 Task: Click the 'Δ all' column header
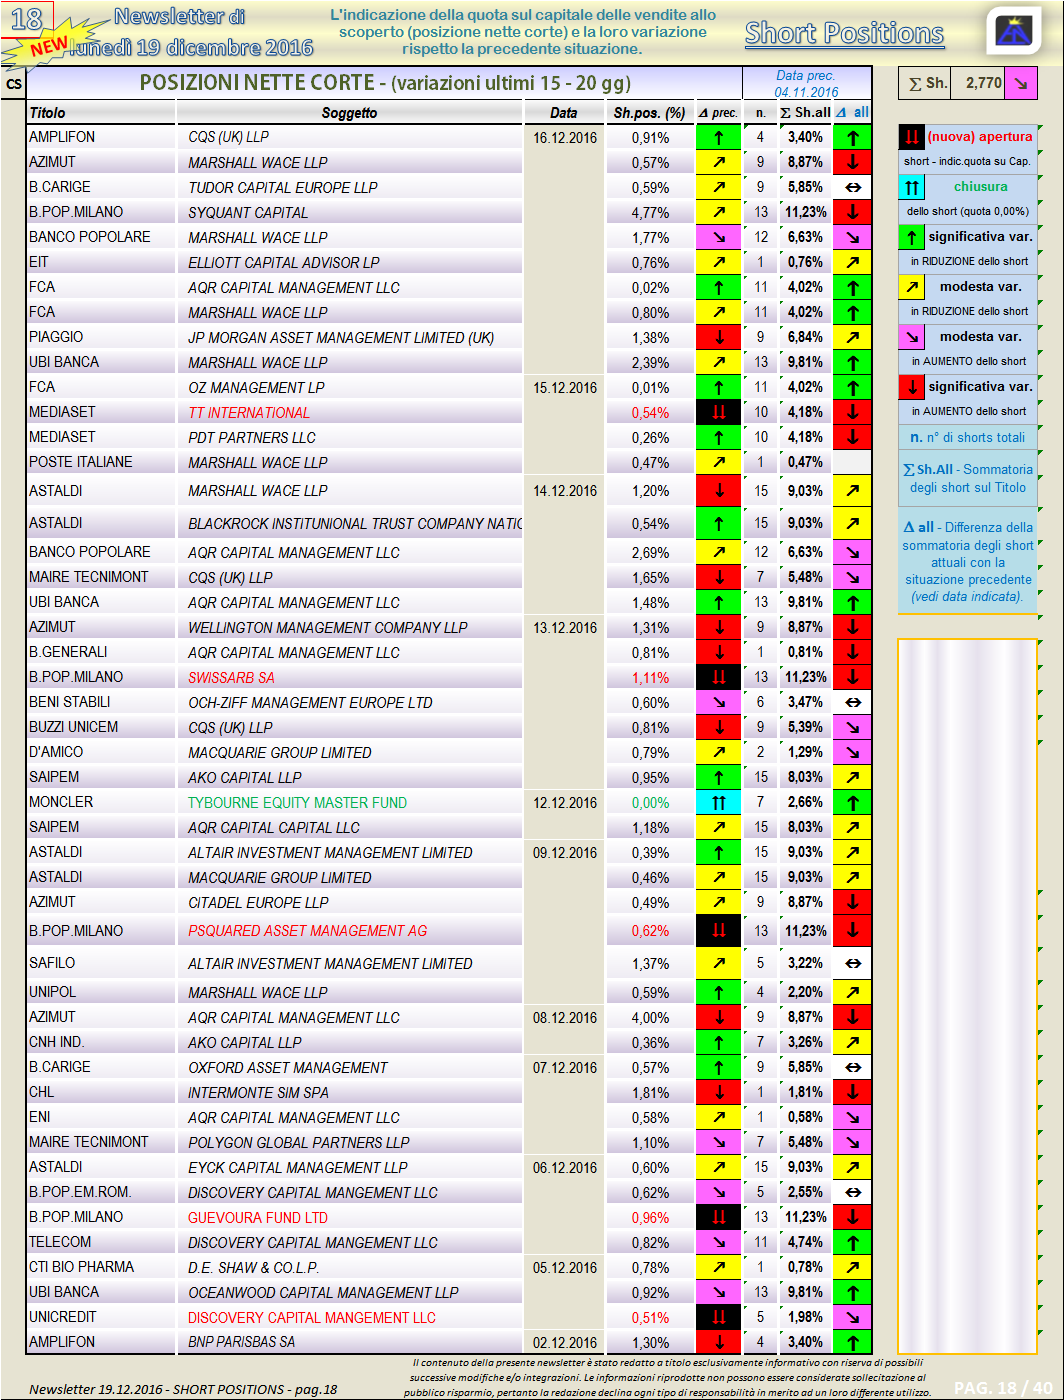point(852,113)
